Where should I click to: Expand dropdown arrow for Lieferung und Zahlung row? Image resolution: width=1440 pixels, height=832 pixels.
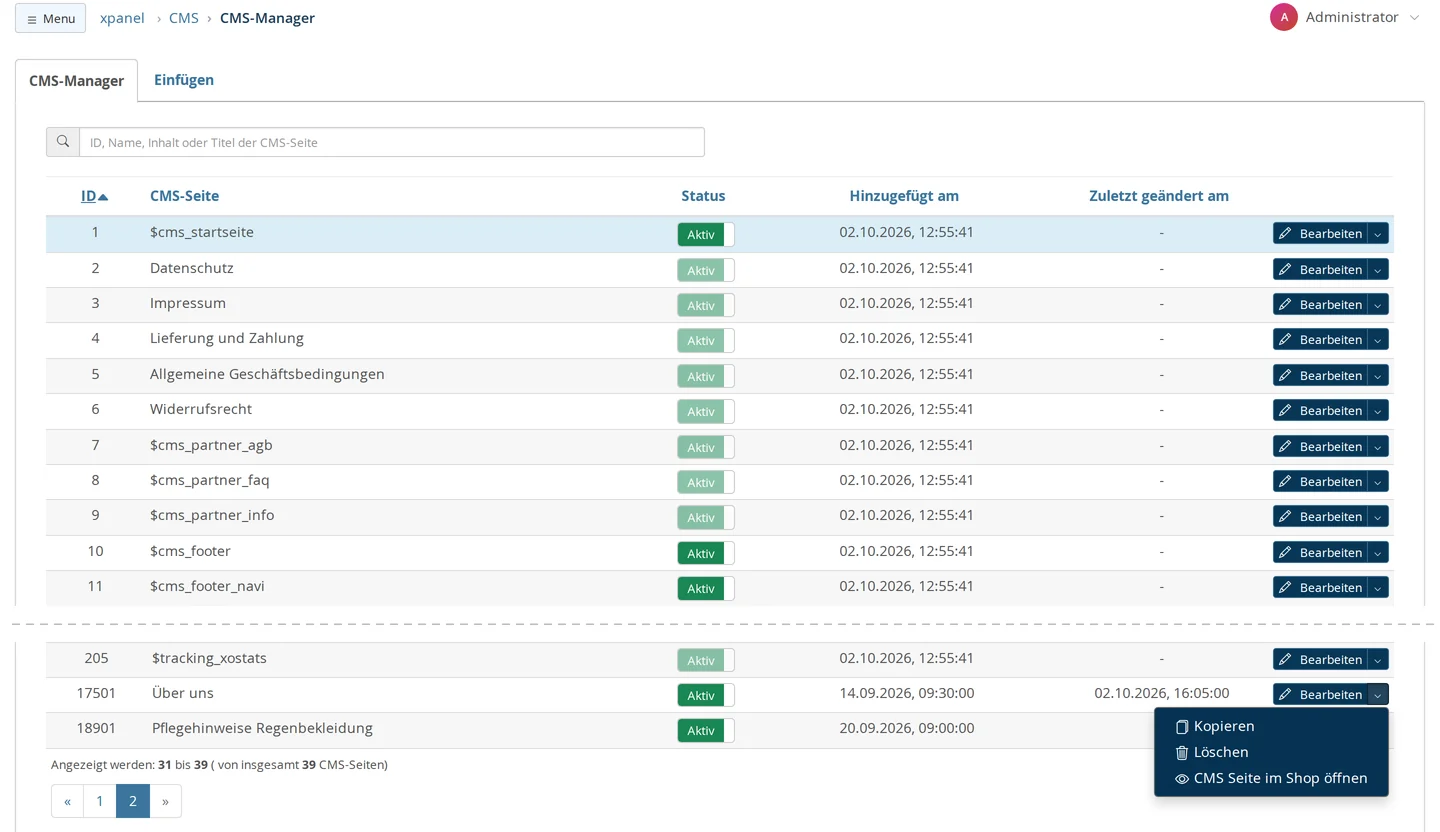tap(1378, 340)
